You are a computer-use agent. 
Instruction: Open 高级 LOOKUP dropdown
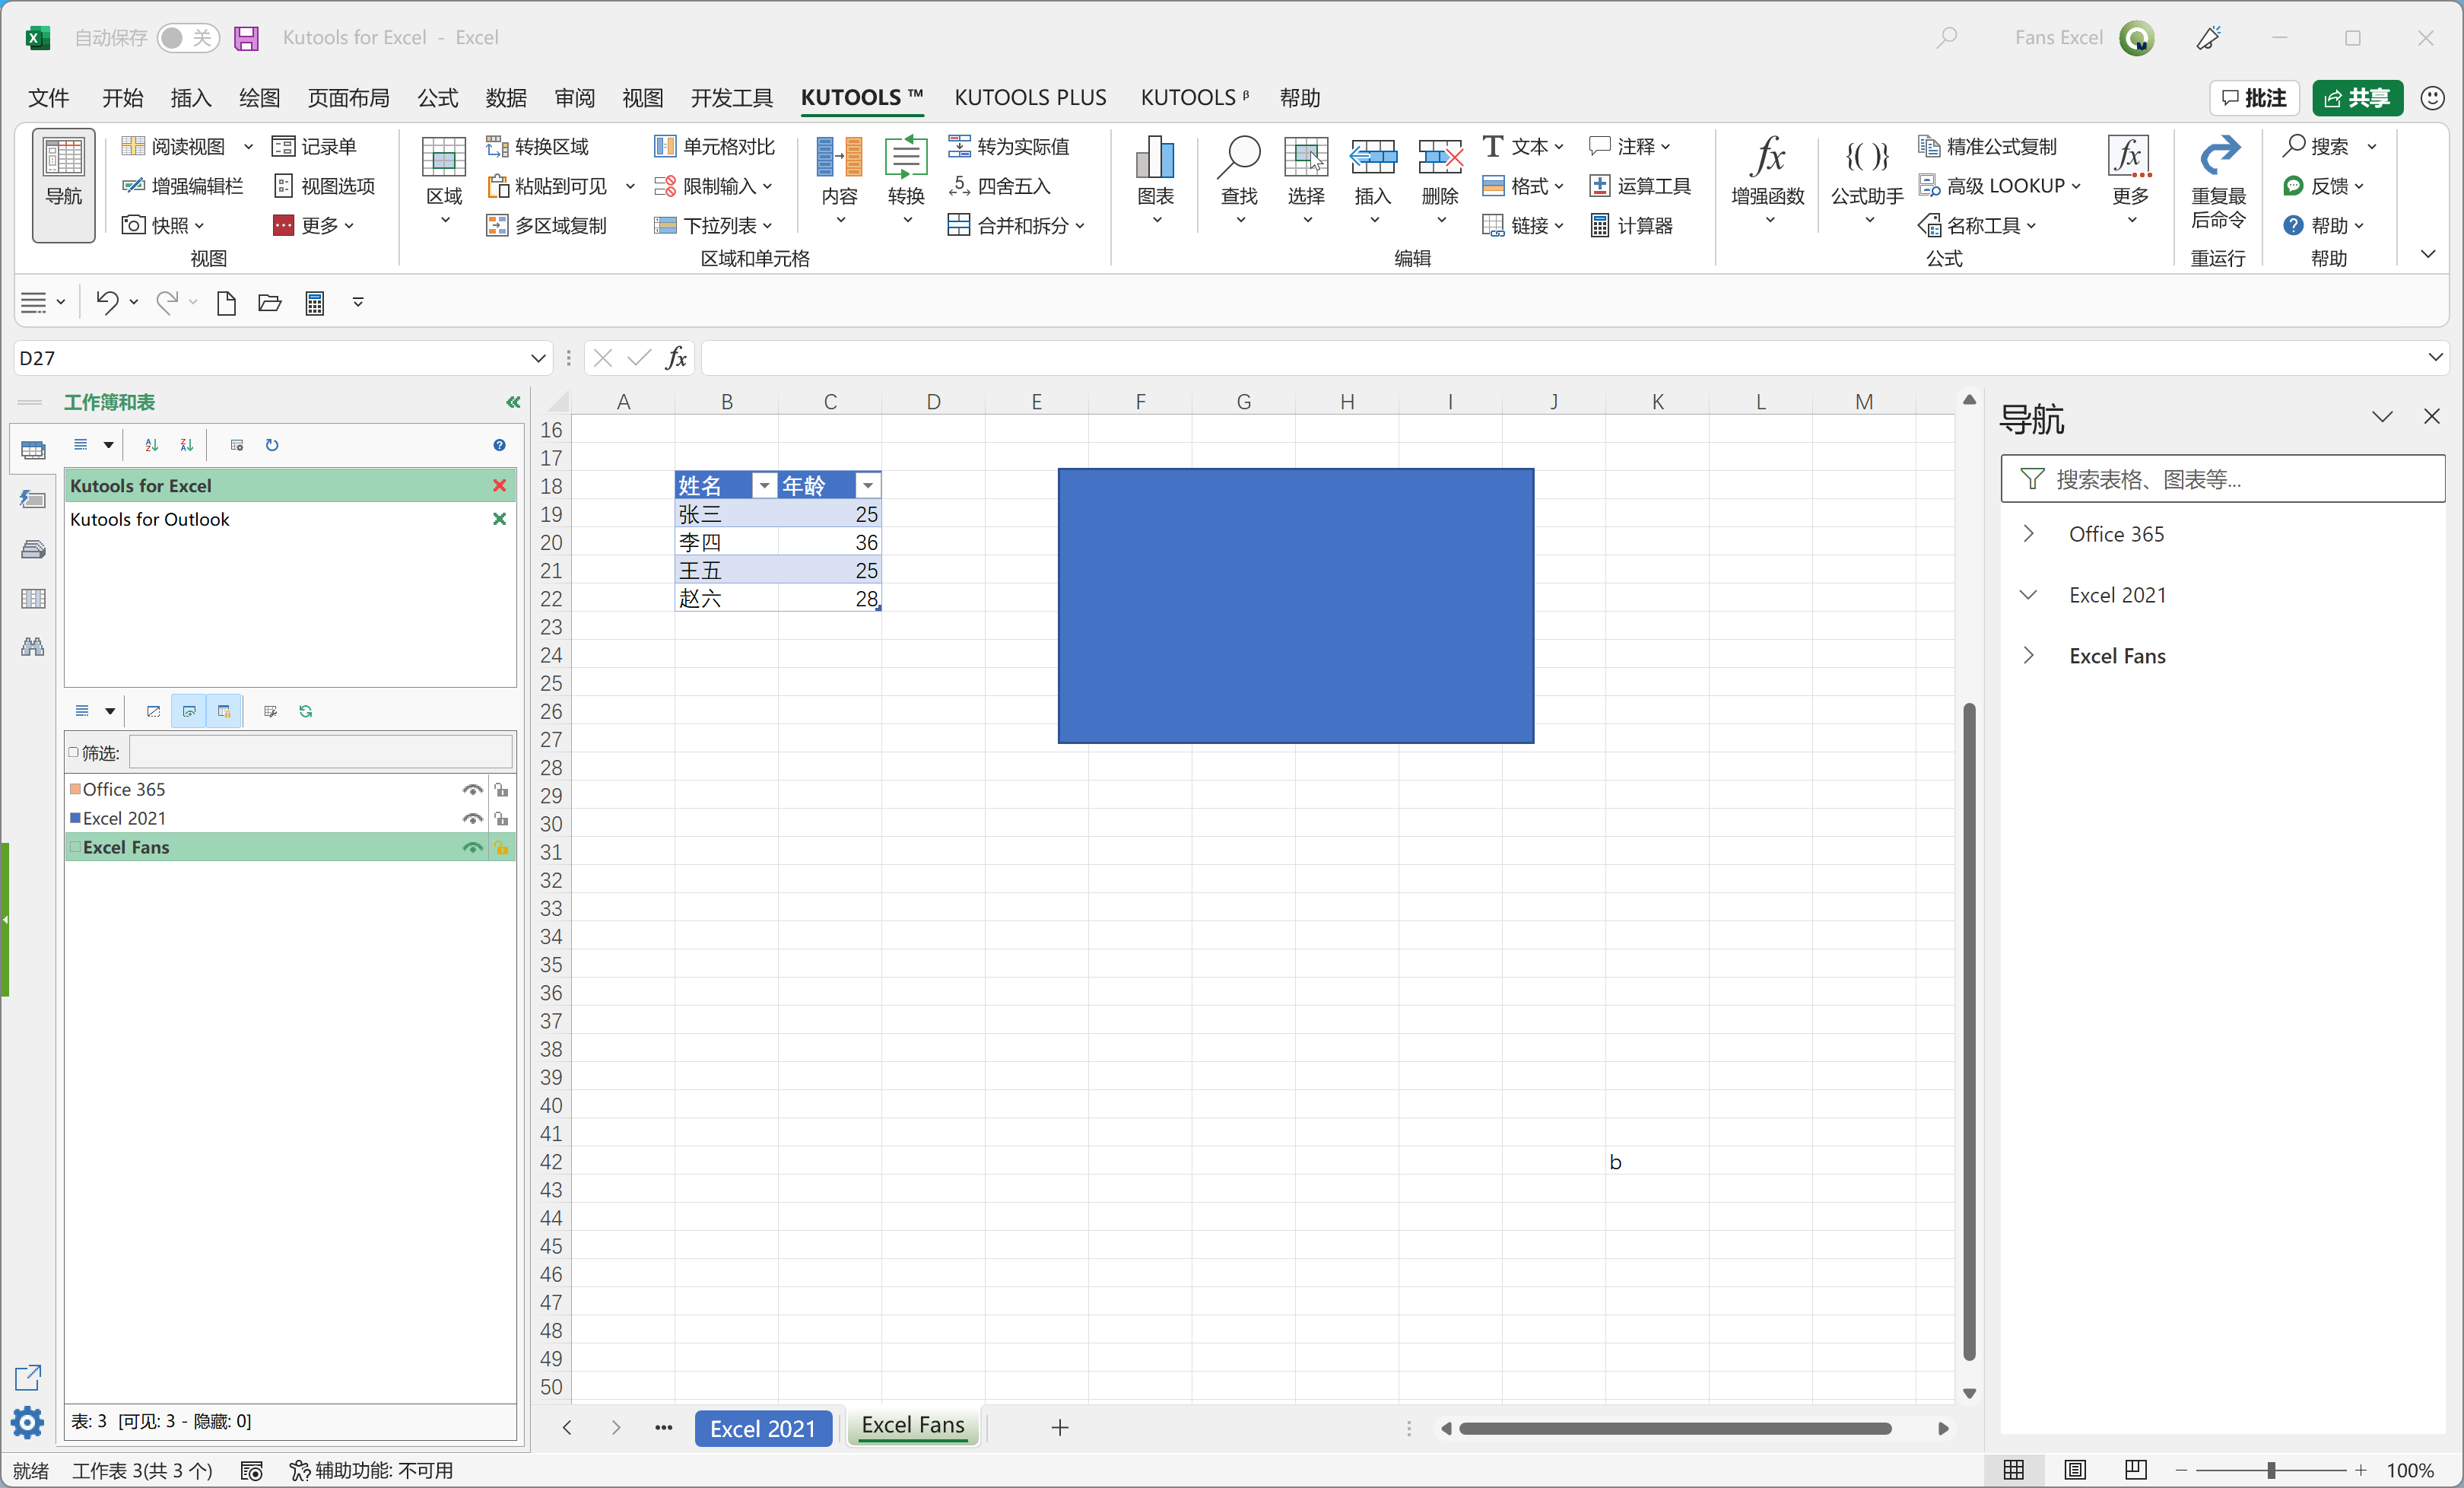click(1999, 186)
